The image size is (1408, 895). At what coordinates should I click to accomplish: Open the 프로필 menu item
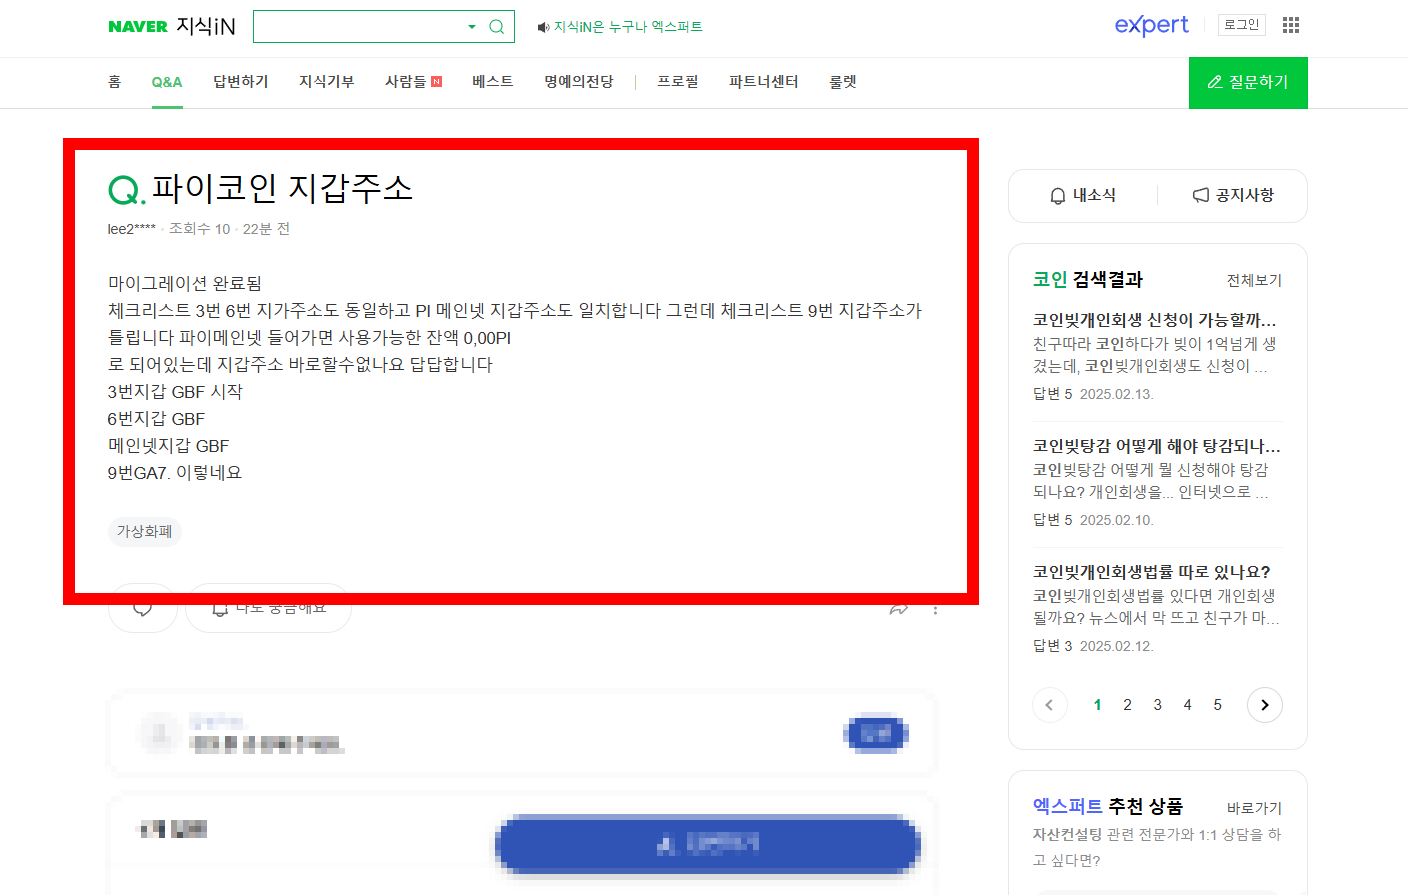pyautogui.click(x=678, y=82)
